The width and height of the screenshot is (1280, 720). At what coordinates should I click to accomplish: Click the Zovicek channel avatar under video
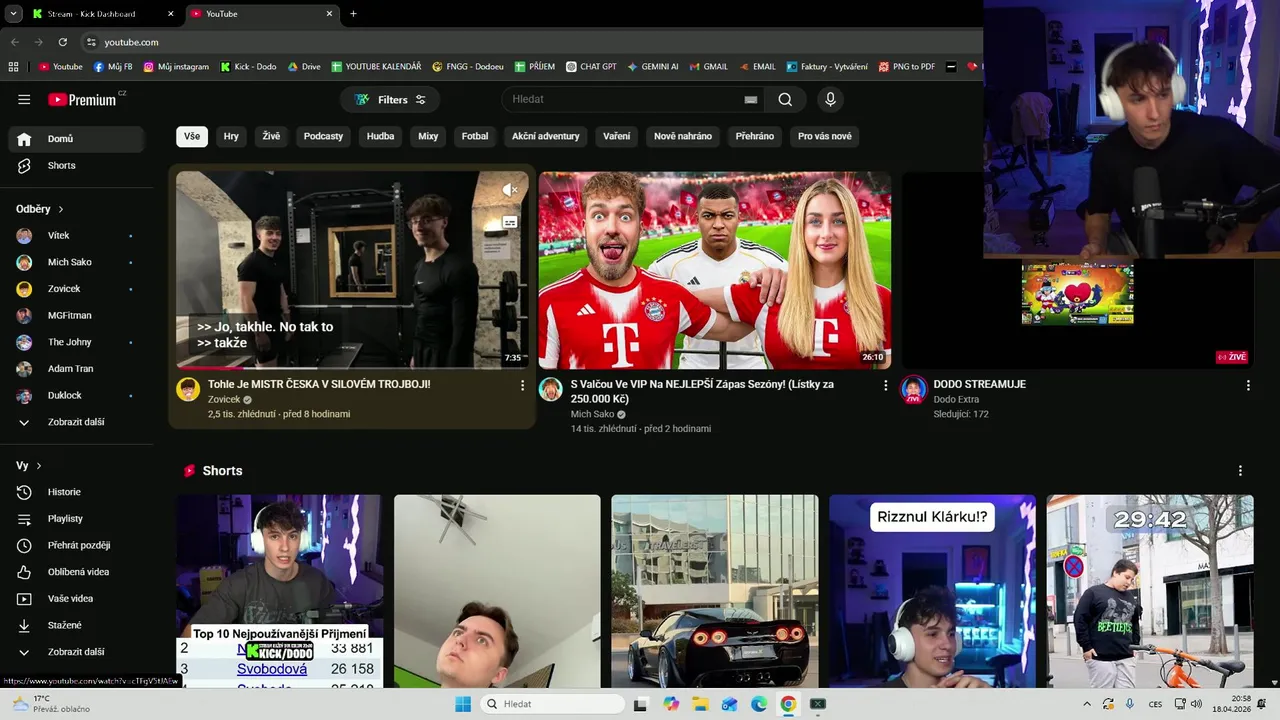click(x=188, y=390)
